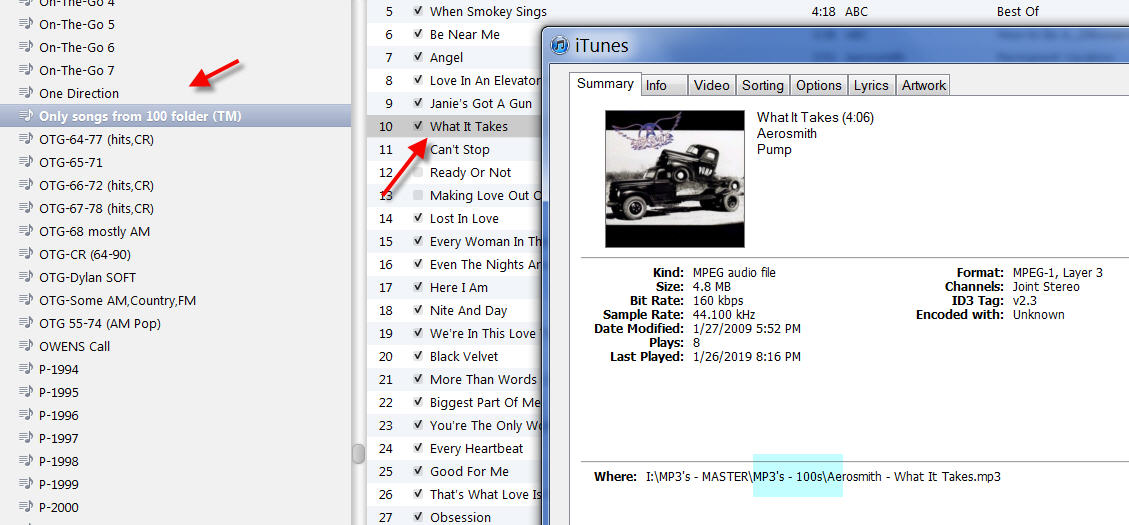Viewport: 1129px width, 525px height.
Task: Uncheck Love In An Elevator checkbox
Action: click(x=418, y=80)
